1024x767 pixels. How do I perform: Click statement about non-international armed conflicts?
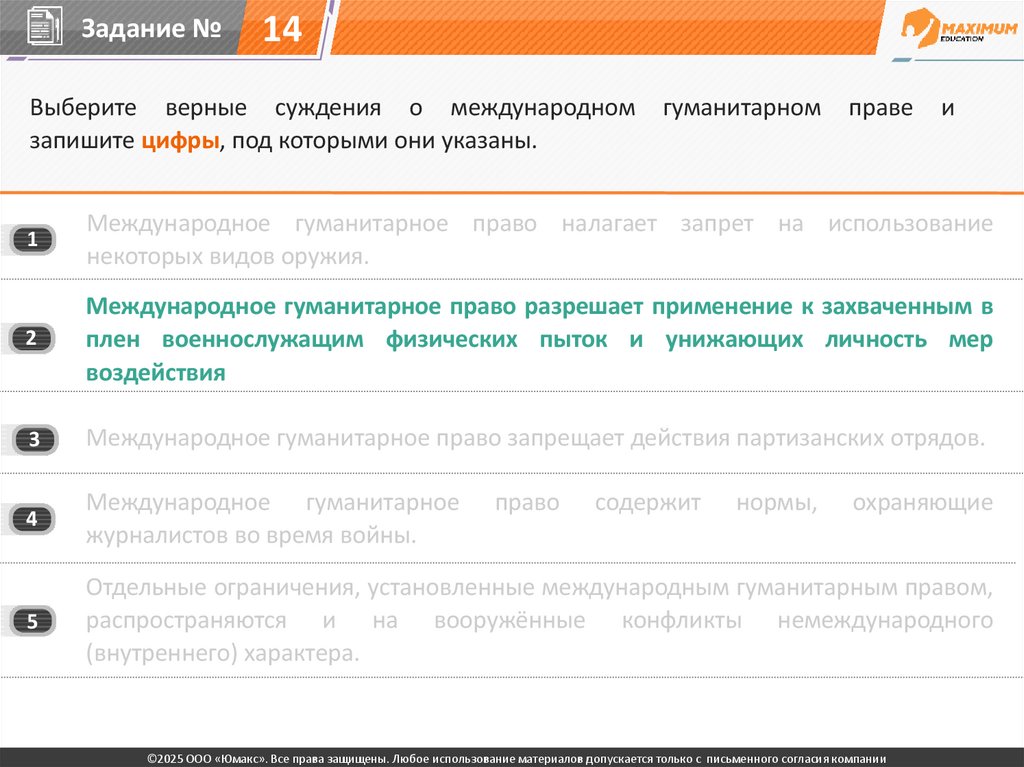pos(539,620)
